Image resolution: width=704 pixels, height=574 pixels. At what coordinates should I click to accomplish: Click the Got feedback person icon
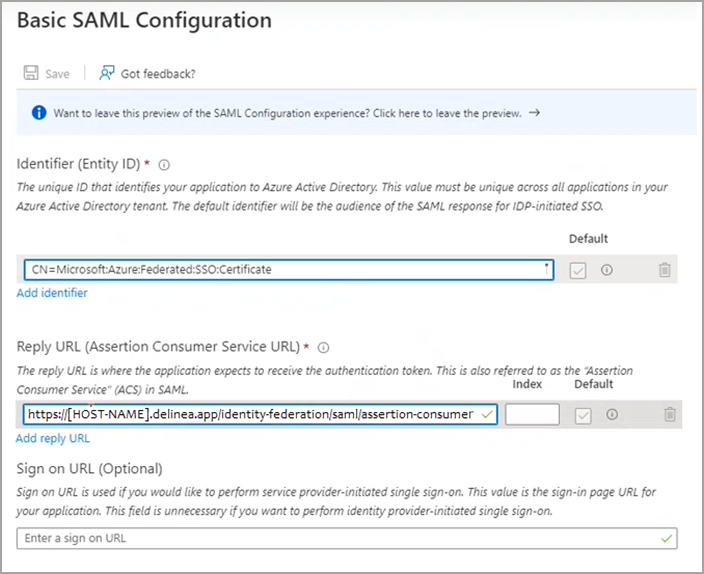tap(107, 74)
